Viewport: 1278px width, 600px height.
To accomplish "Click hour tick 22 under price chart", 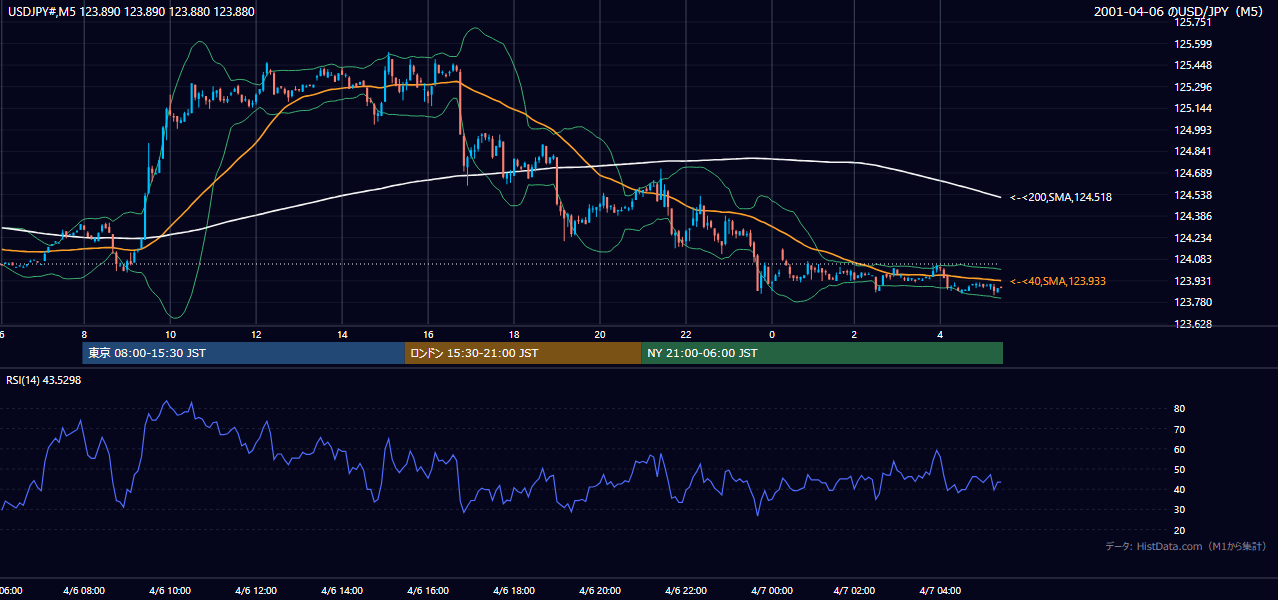I will [x=686, y=334].
